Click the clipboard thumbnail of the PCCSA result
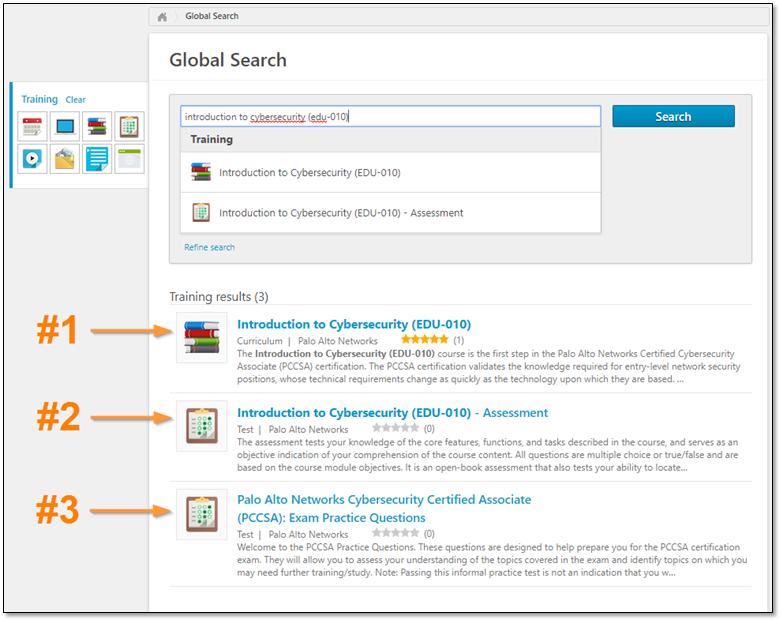Screen dimensions: 782x622 201,514
